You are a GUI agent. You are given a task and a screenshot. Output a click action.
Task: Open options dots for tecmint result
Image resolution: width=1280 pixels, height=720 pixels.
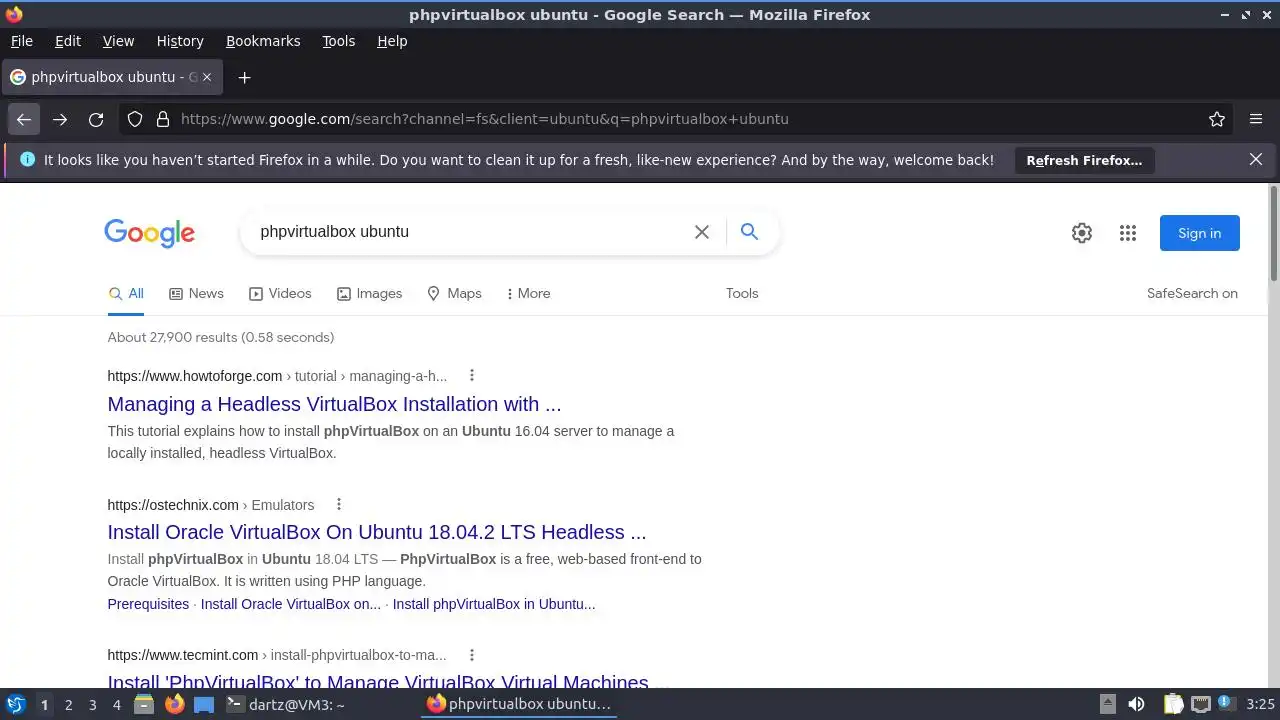point(472,655)
